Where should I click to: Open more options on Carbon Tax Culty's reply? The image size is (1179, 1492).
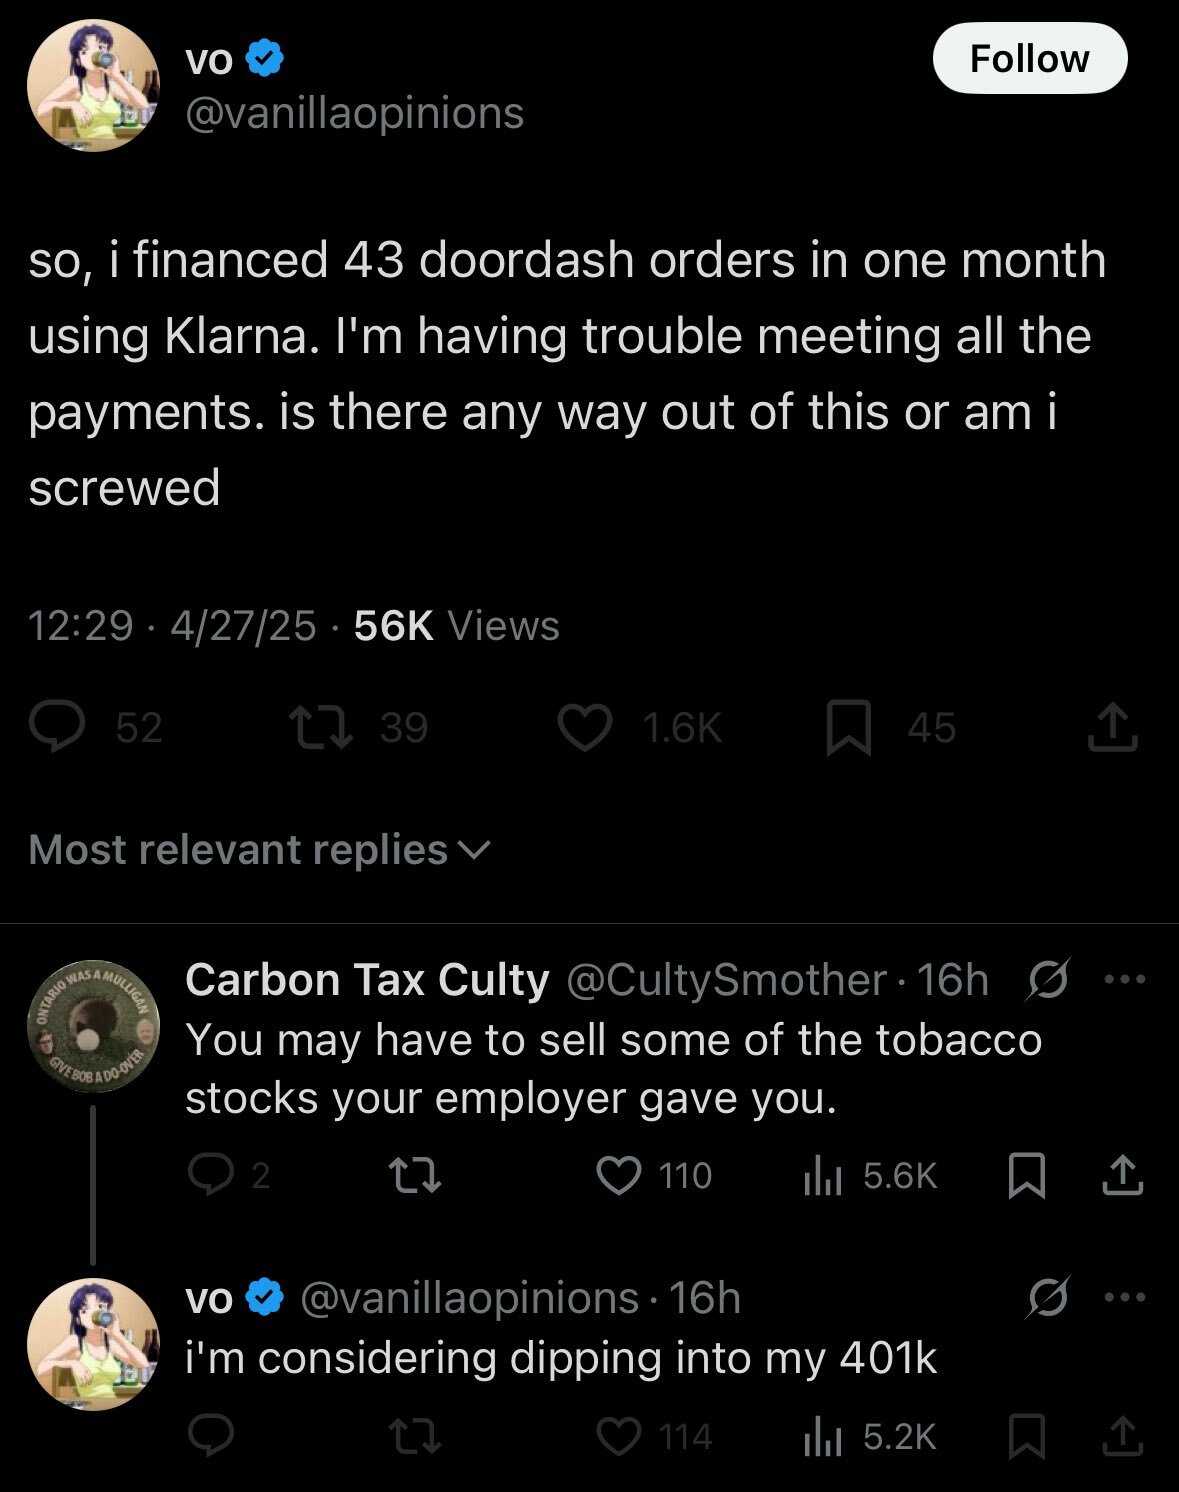pyautogui.click(x=1124, y=980)
